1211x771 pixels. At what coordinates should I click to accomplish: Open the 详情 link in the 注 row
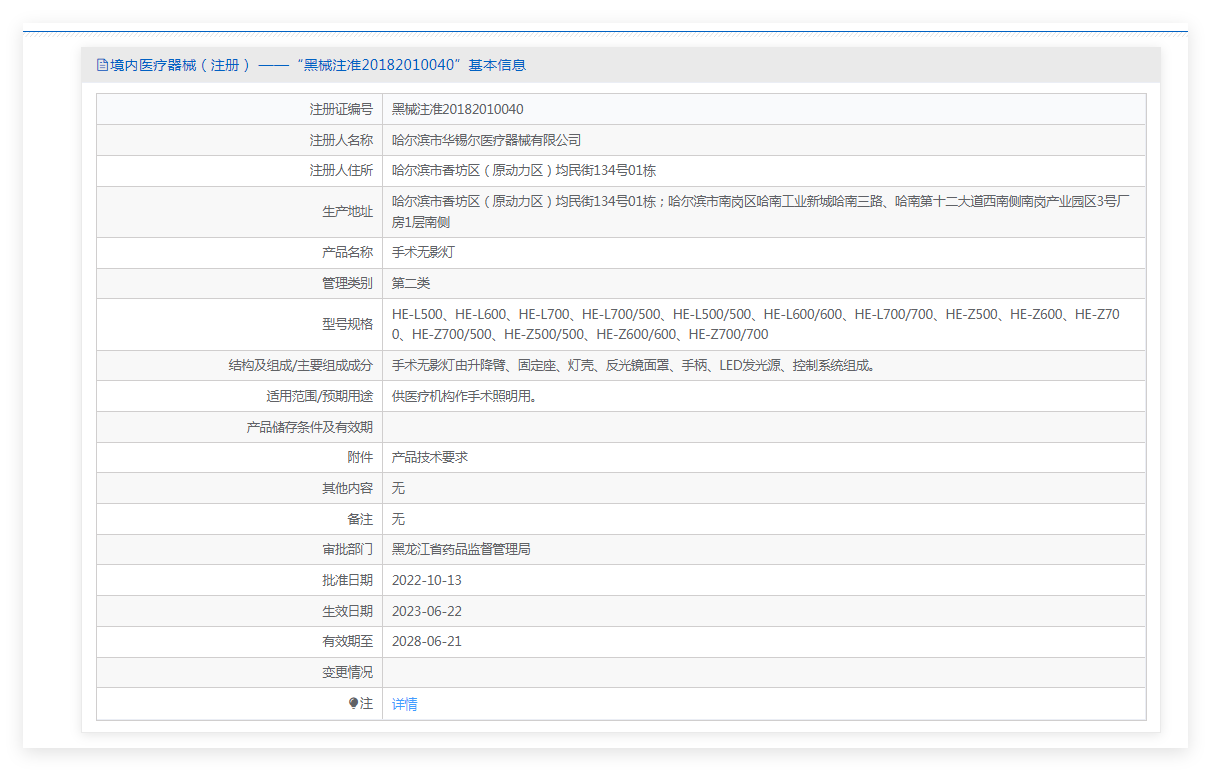[x=404, y=704]
